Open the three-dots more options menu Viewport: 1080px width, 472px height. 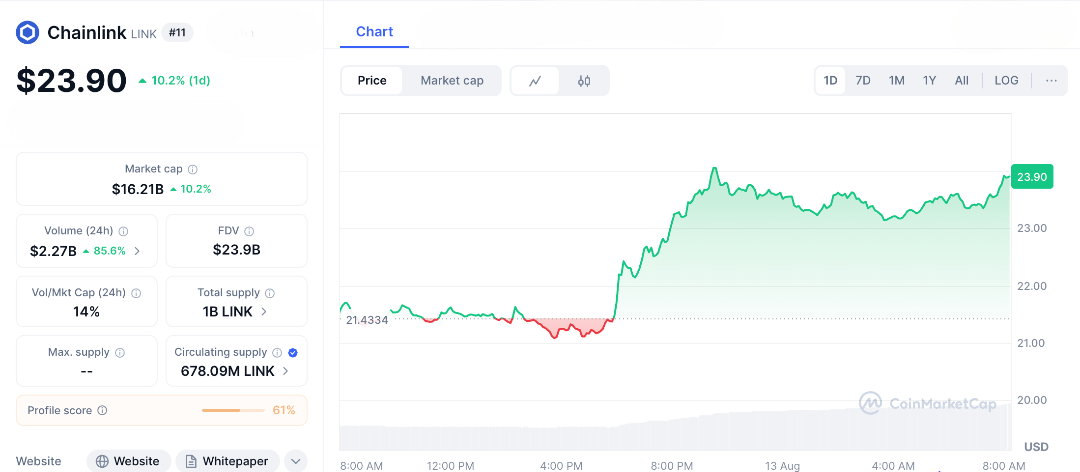1051,81
